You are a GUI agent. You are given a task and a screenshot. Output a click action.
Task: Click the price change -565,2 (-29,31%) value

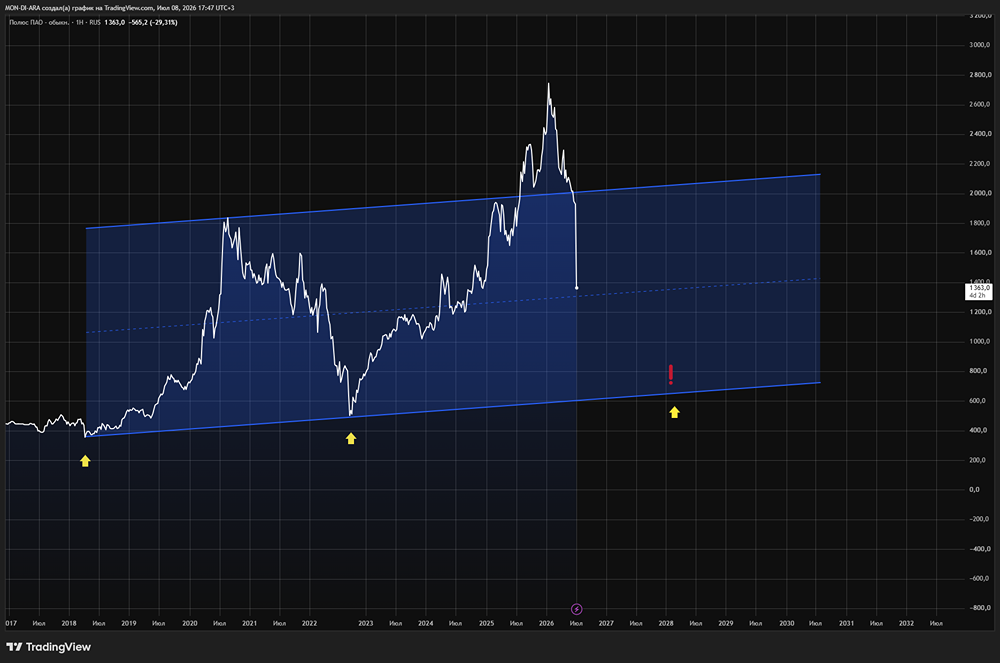[153, 22]
